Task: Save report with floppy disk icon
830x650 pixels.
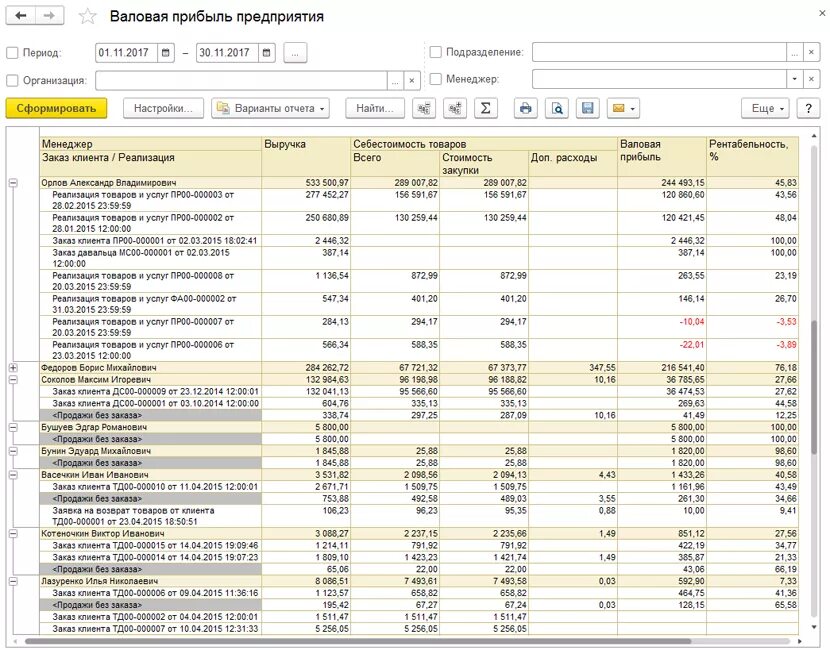Action: [588, 108]
